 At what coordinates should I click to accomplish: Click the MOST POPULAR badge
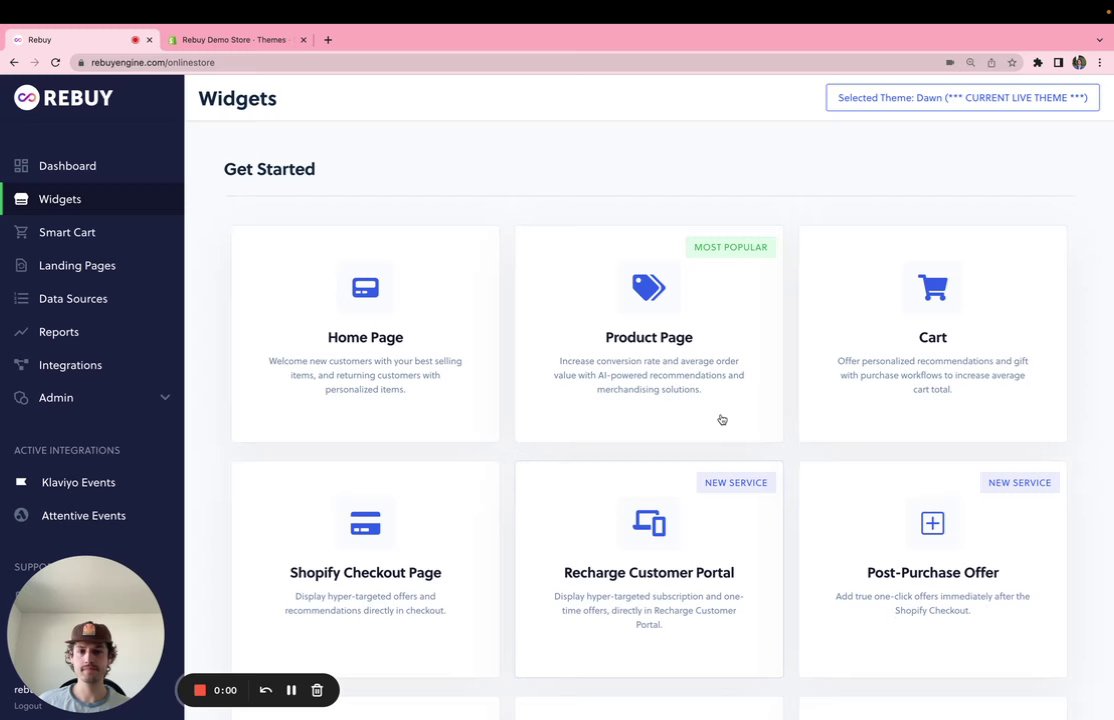click(730, 247)
